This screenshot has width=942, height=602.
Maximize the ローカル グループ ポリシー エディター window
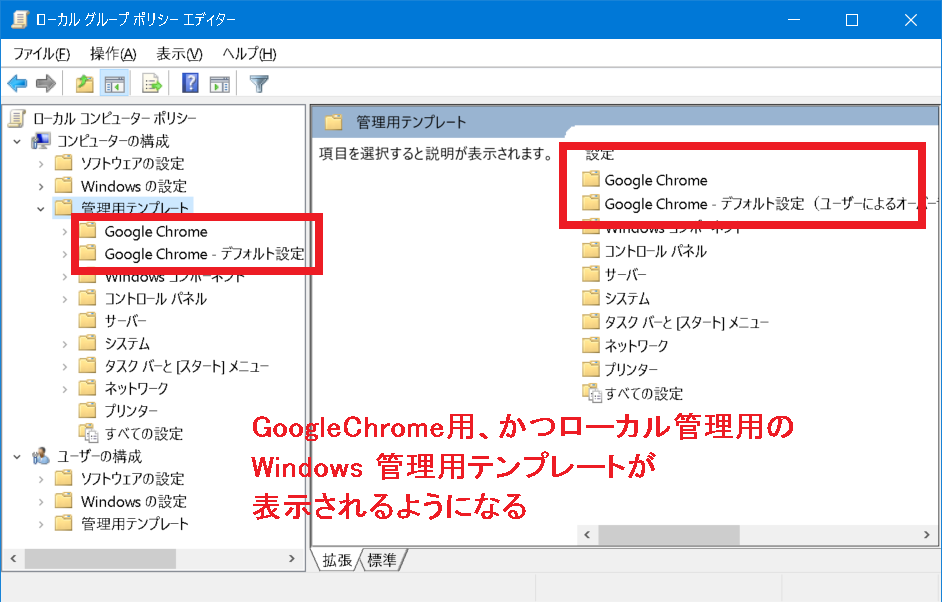pos(852,20)
